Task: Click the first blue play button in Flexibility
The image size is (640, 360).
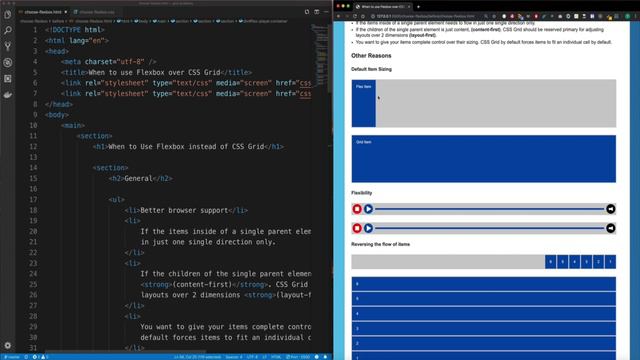Action: point(369,209)
